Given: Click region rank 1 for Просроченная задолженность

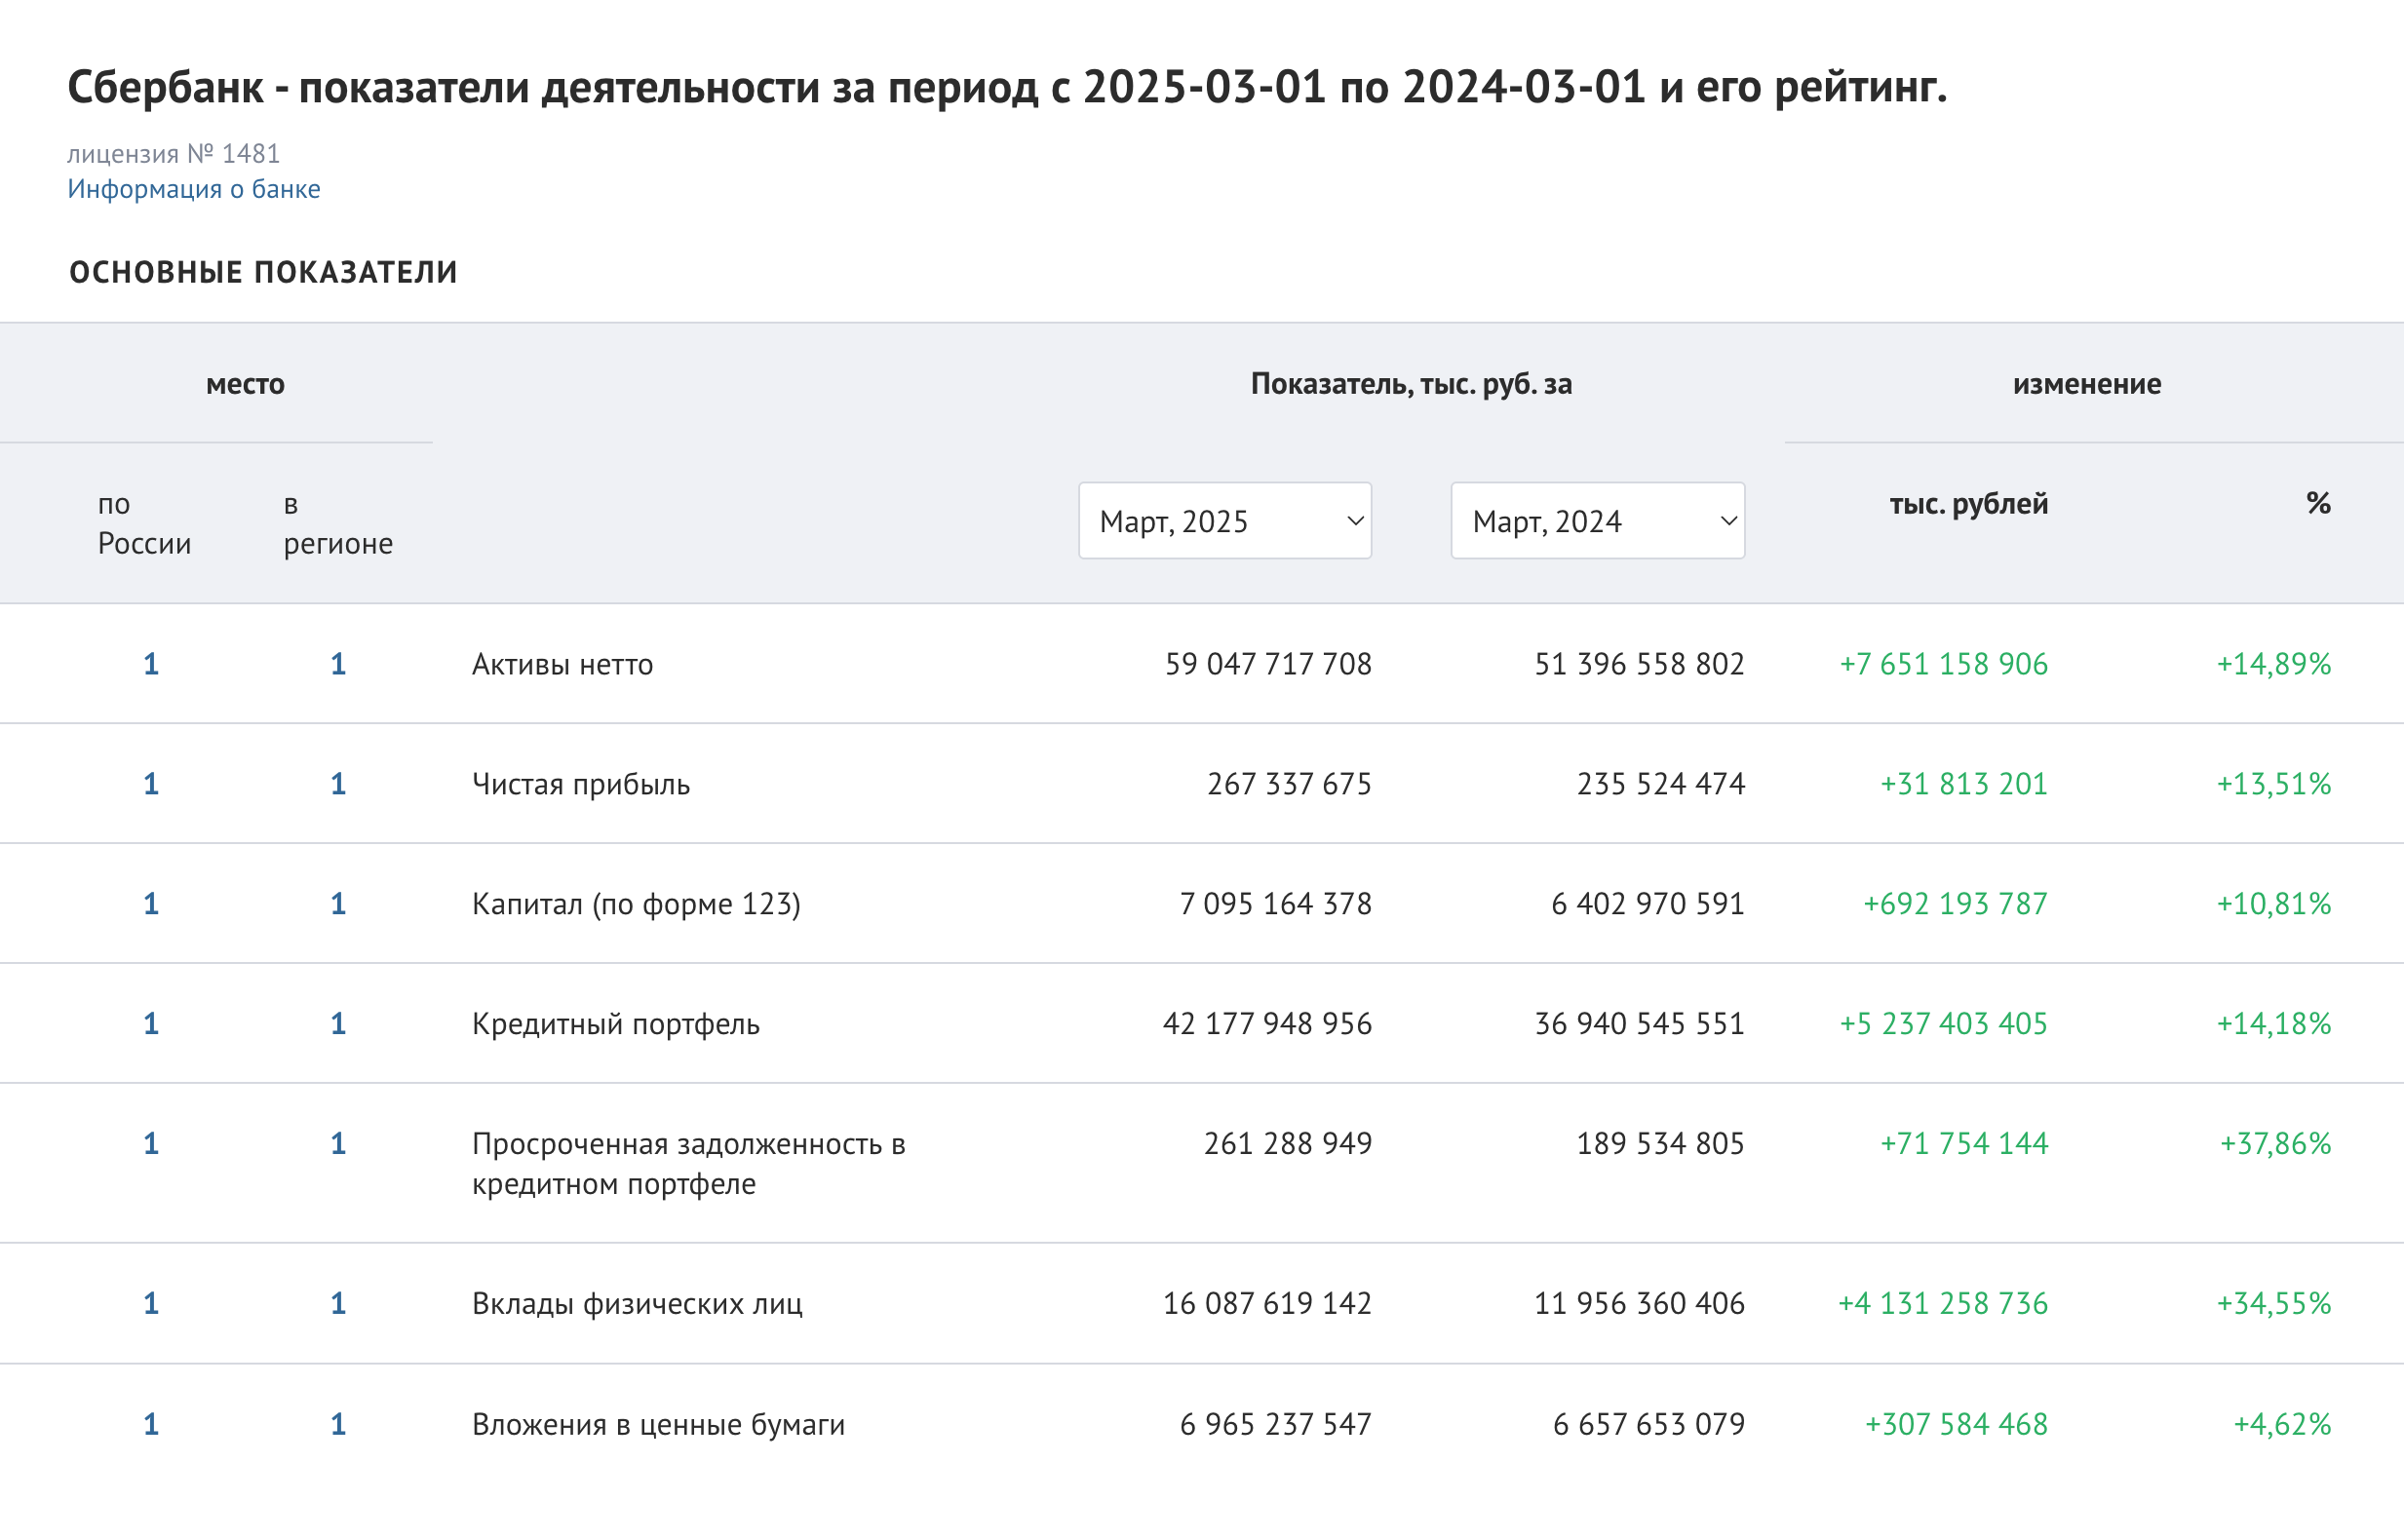Looking at the screenshot, I should coord(338,1144).
